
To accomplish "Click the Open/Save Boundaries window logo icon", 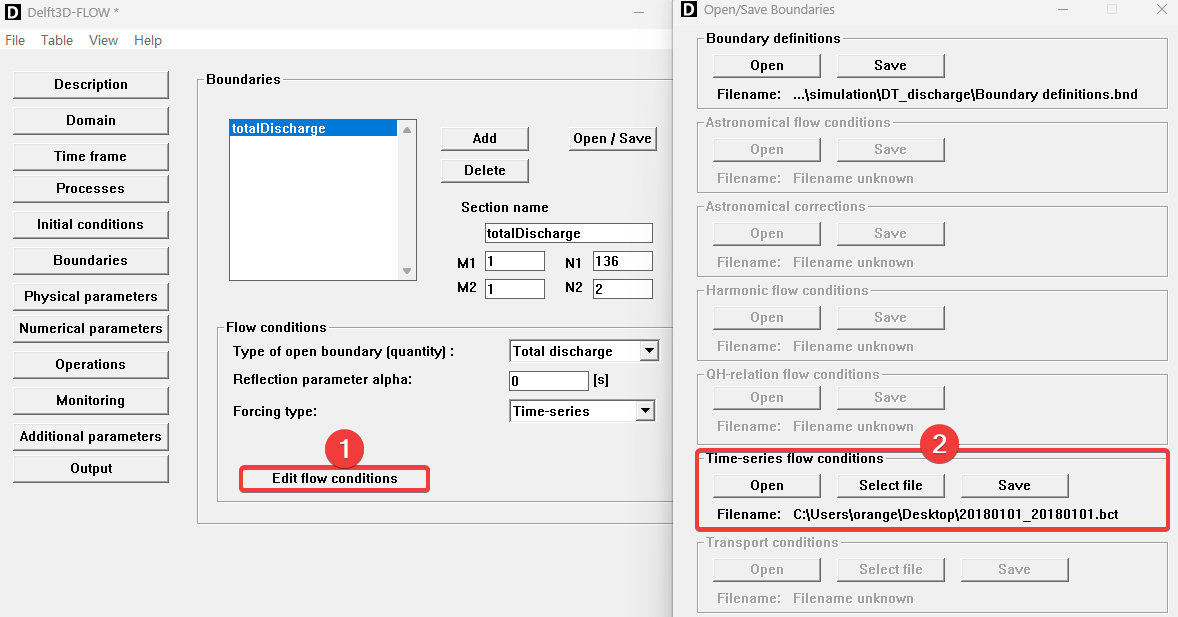I will (x=689, y=9).
